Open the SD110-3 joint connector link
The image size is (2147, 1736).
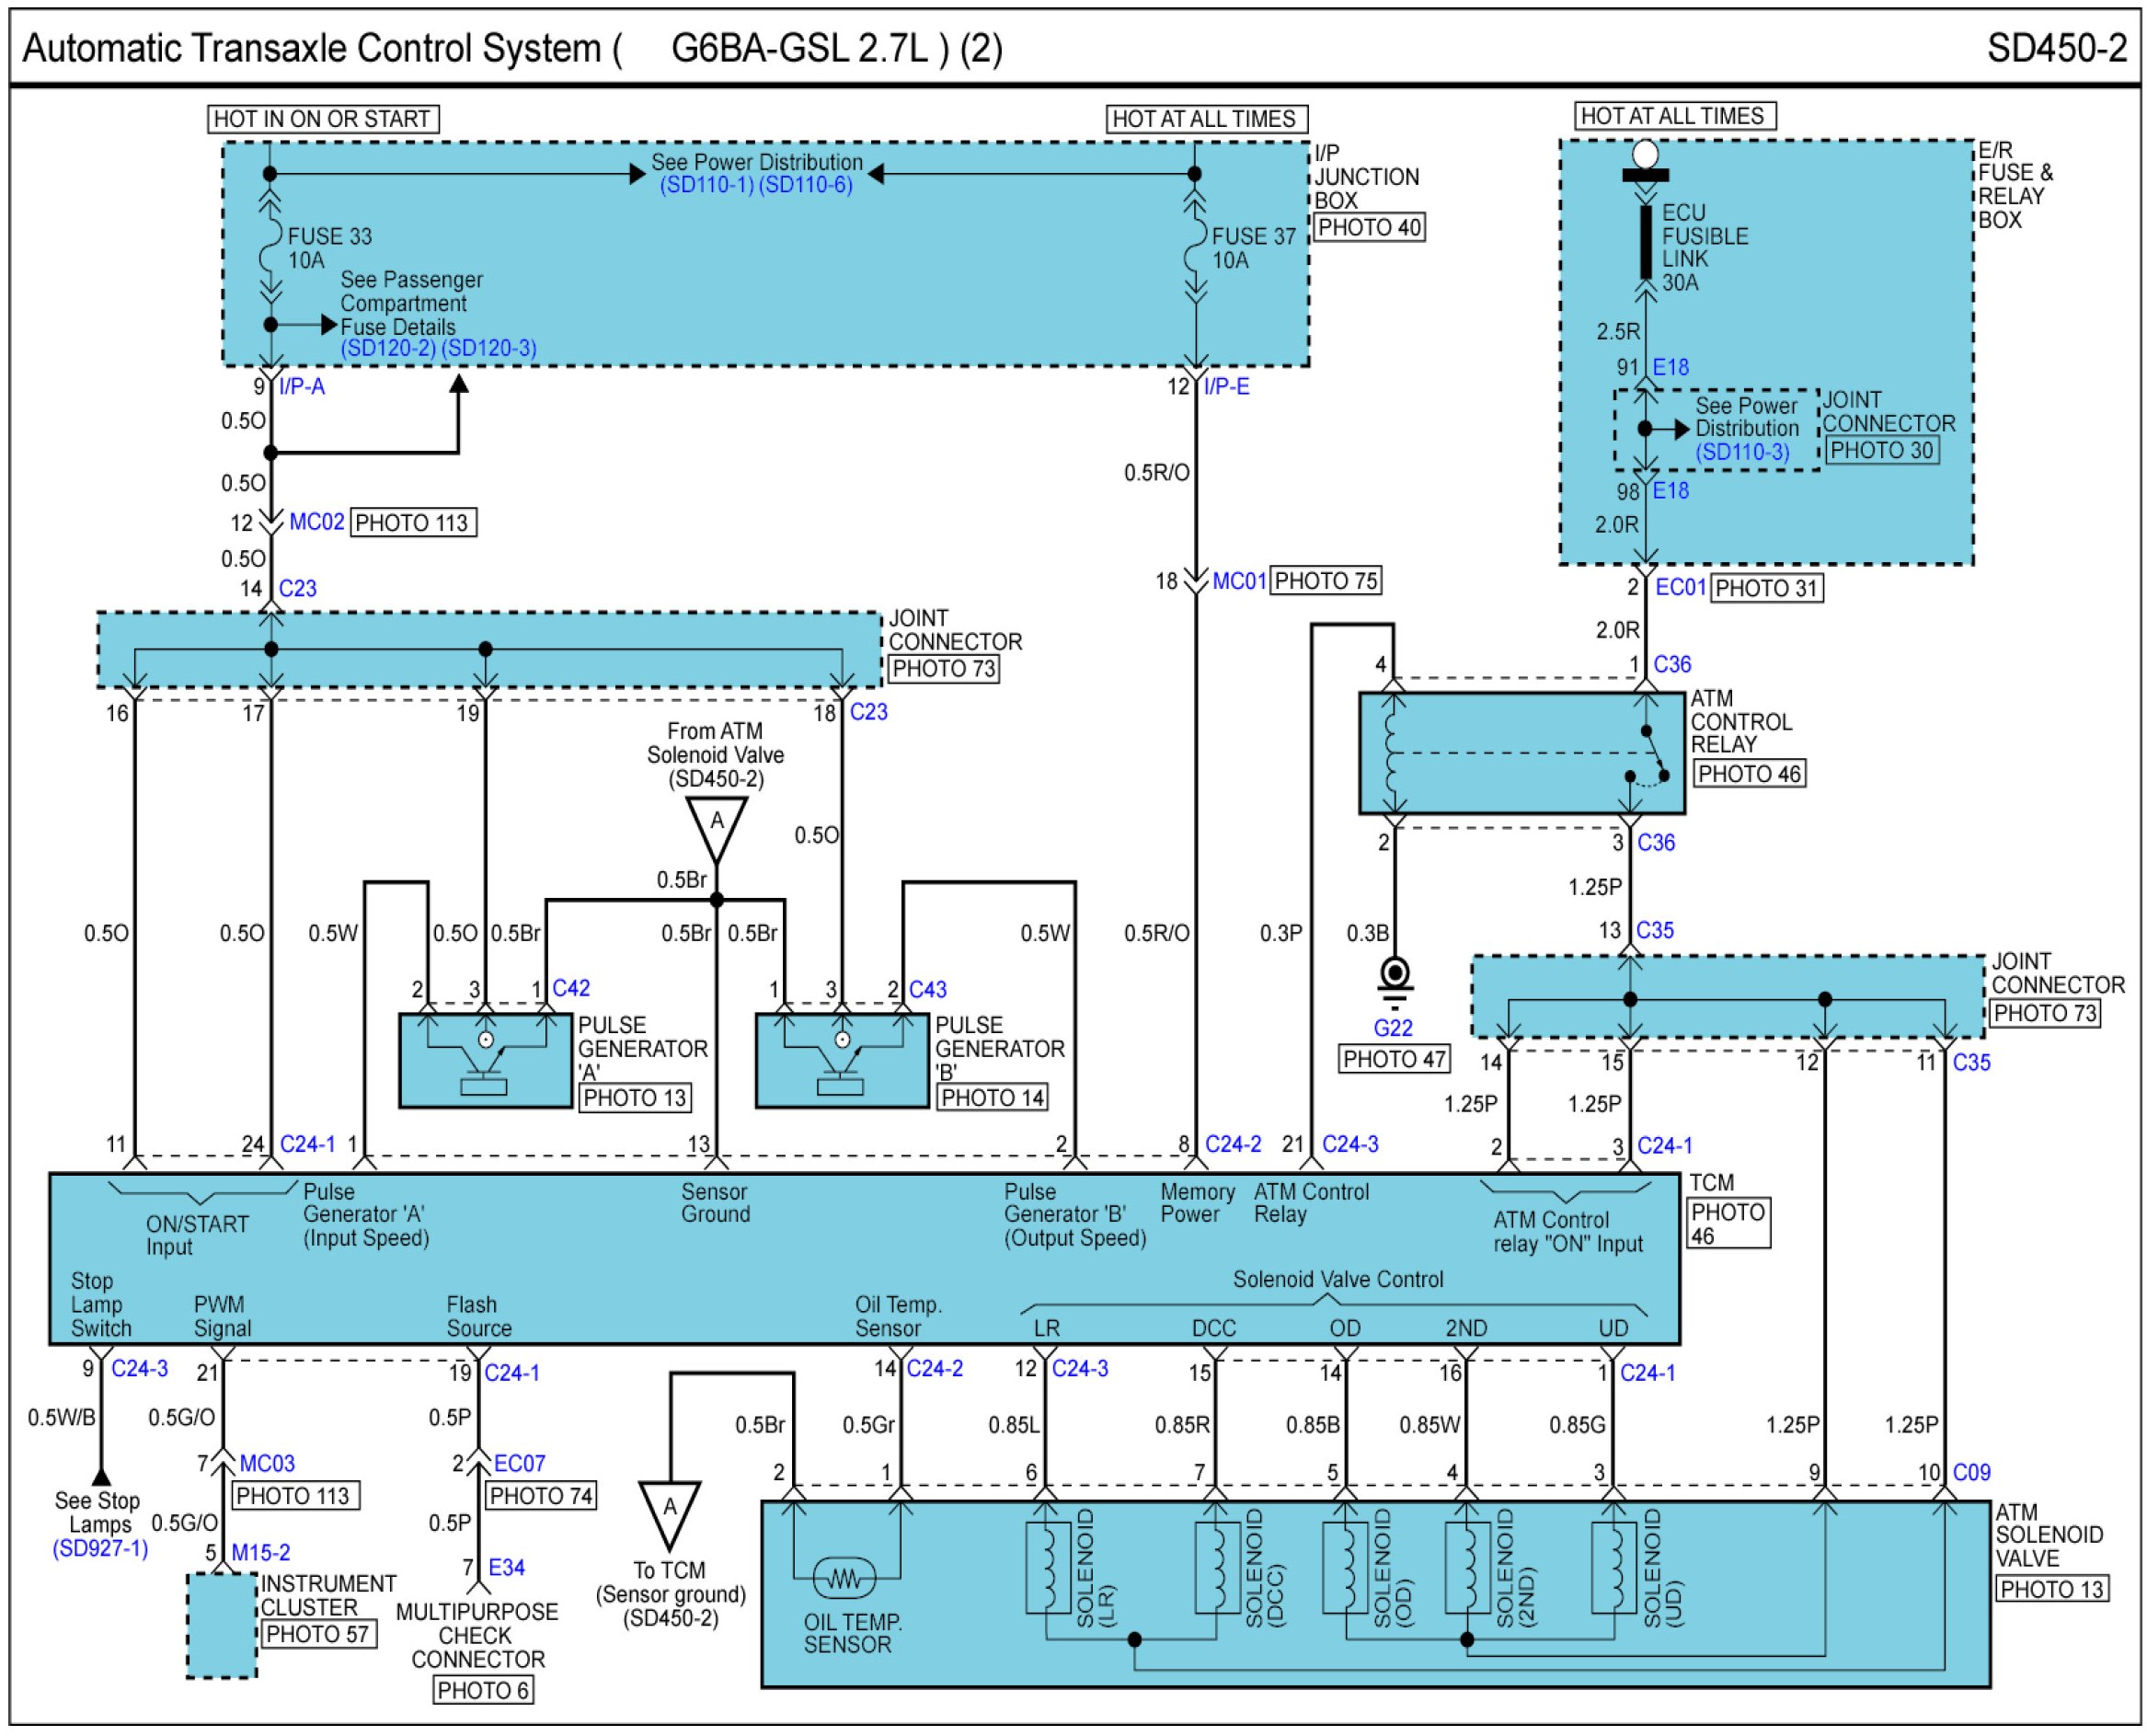(x=1741, y=451)
